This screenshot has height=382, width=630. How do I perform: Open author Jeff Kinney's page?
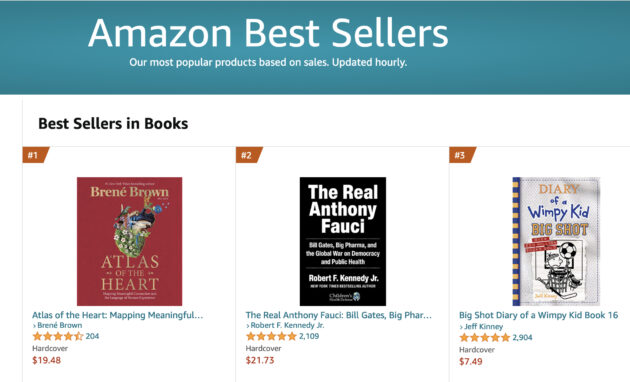tap(481, 327)
